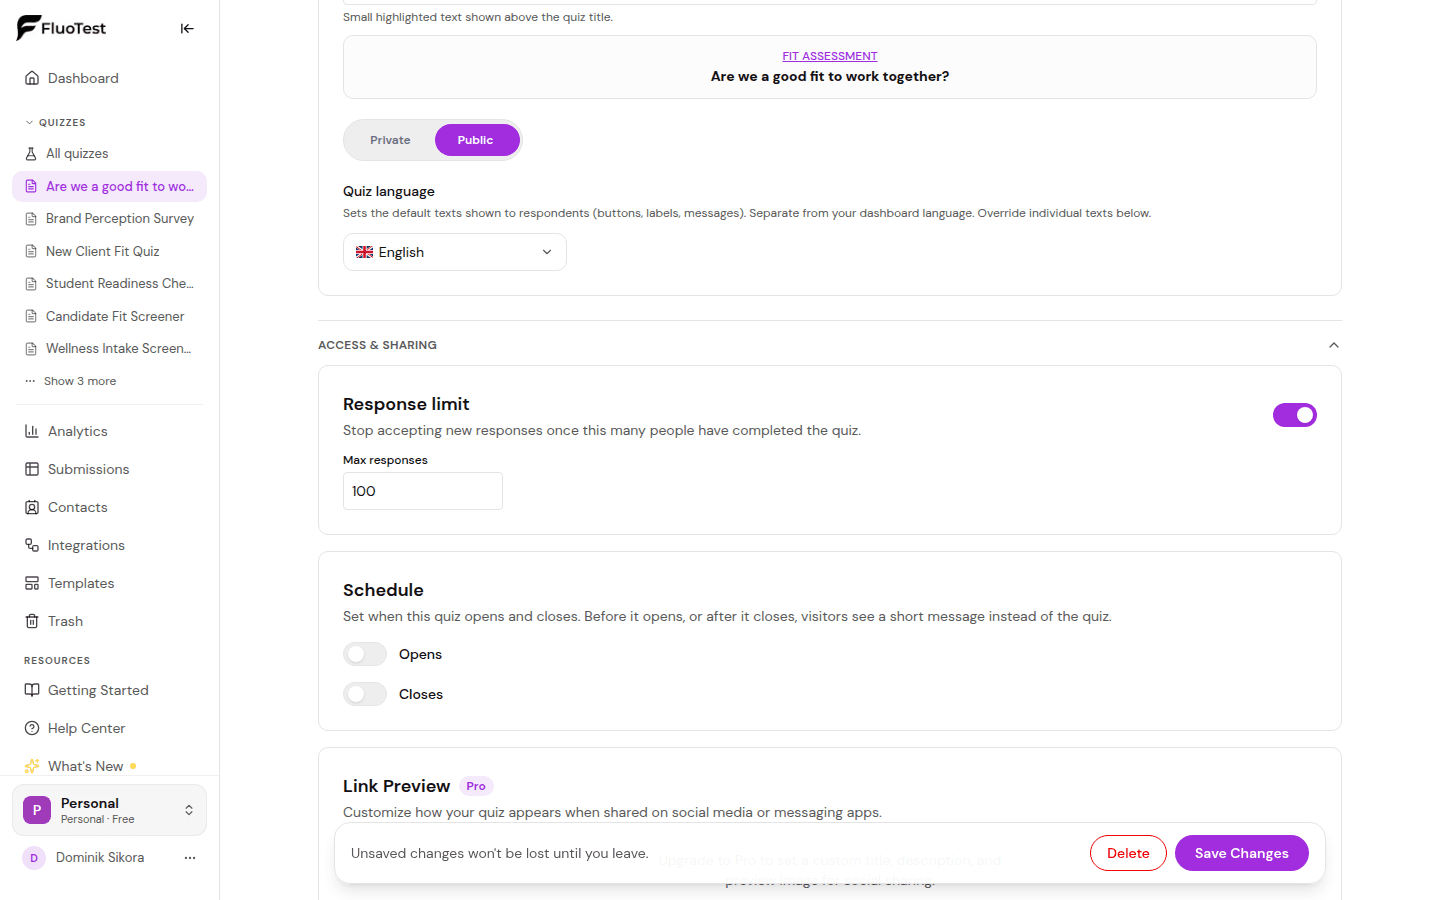Click the Submissions table icon
The image size is (1440, 900).
click(x=32, y=469)
